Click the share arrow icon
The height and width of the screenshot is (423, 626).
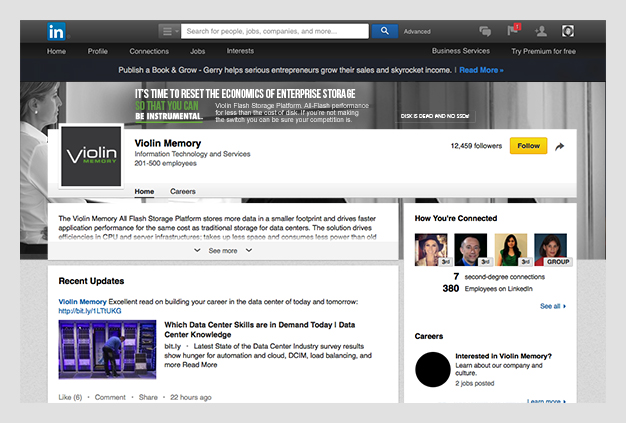pyautogui.click(x=560, y=146)
